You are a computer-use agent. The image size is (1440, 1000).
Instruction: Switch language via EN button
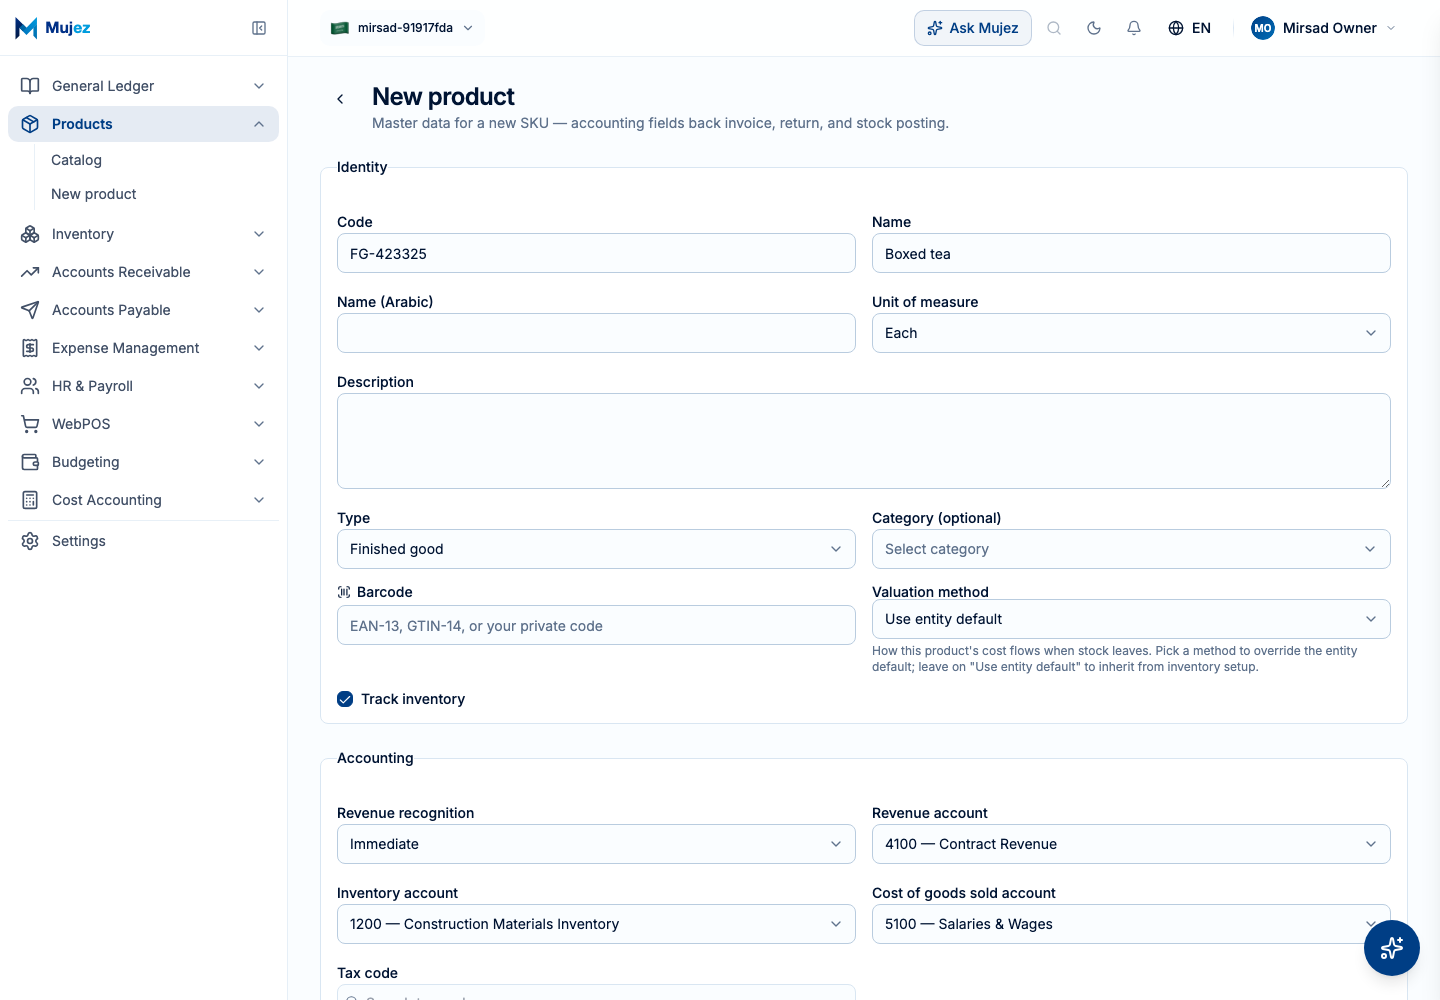coord(1190,28)
